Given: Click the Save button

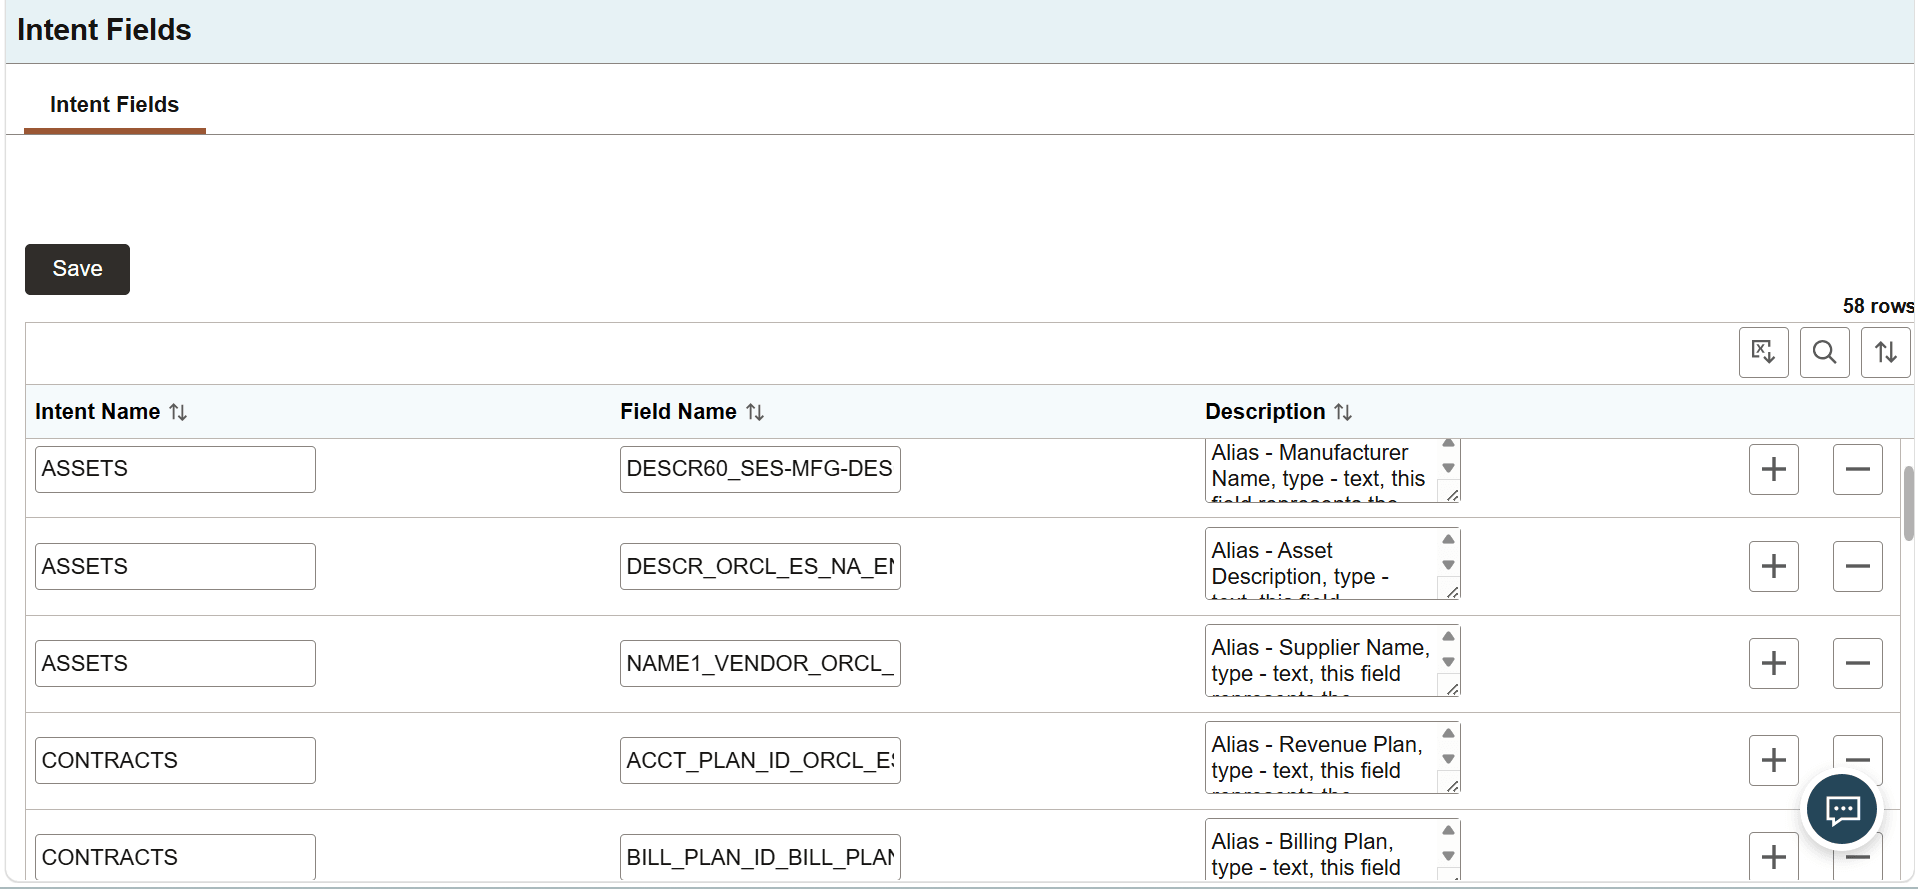Looking at the screenshot, I should point(77,269).
